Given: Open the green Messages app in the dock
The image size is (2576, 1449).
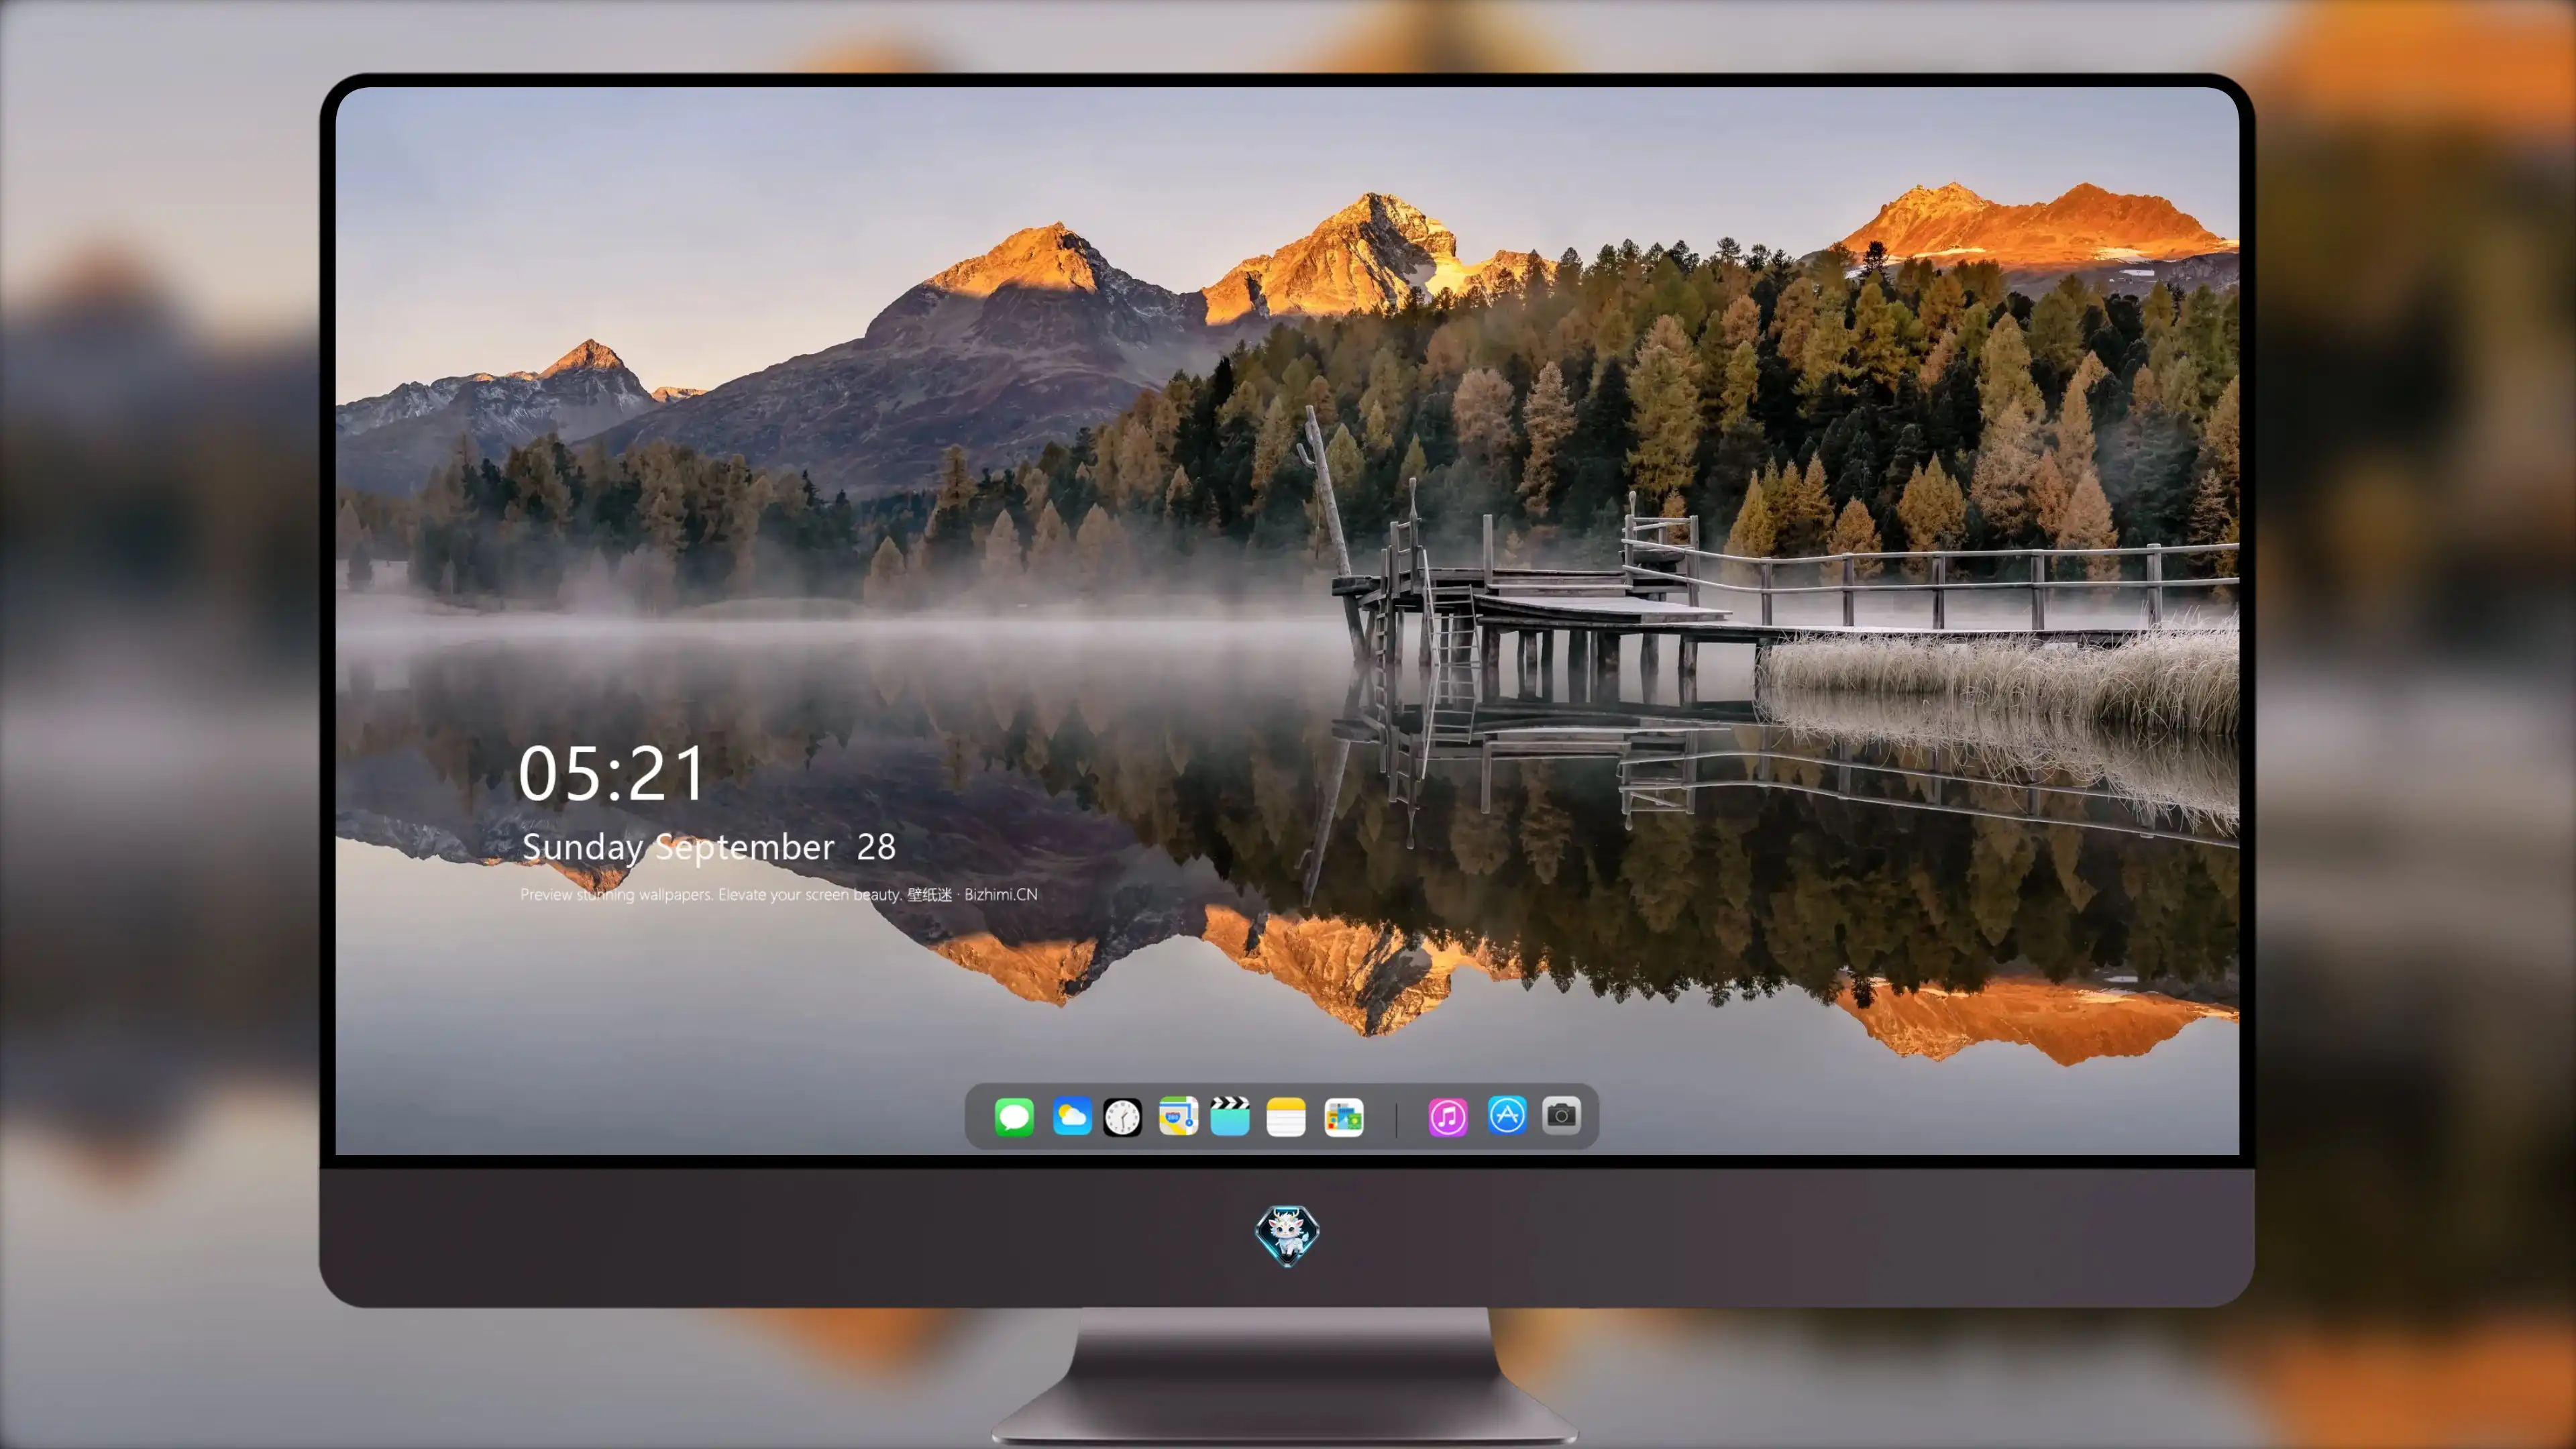Looking at the screenshot, I should (1014, 1116).
